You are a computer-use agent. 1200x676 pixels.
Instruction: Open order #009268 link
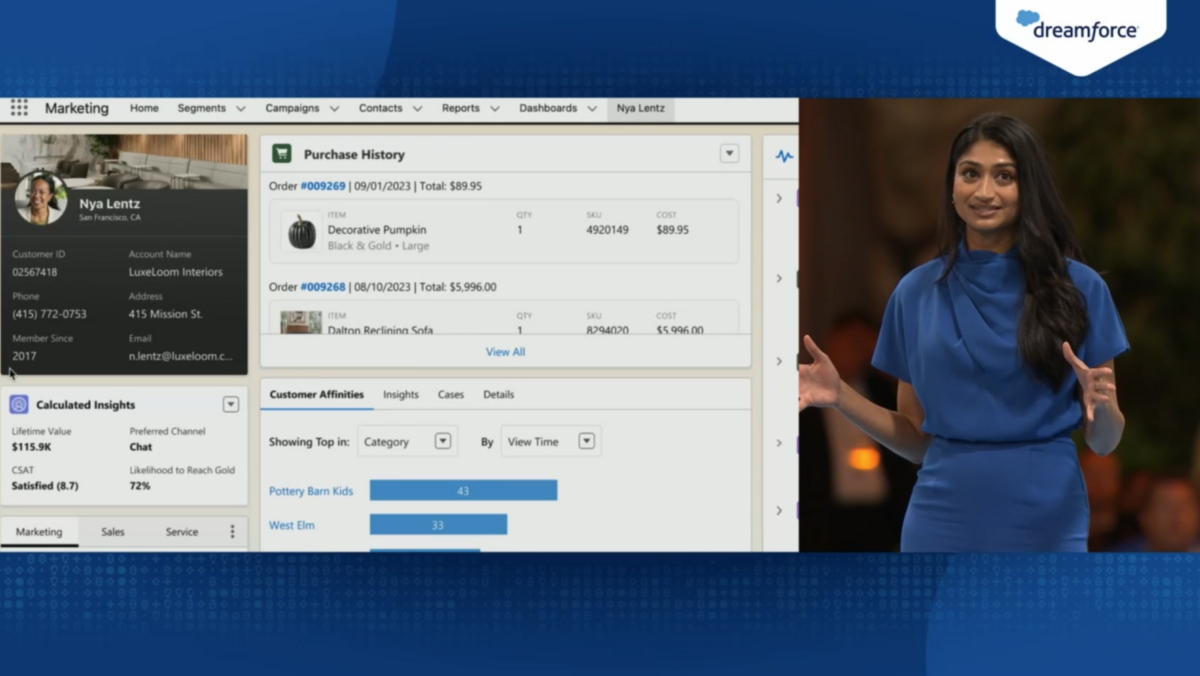click(323, 287)
